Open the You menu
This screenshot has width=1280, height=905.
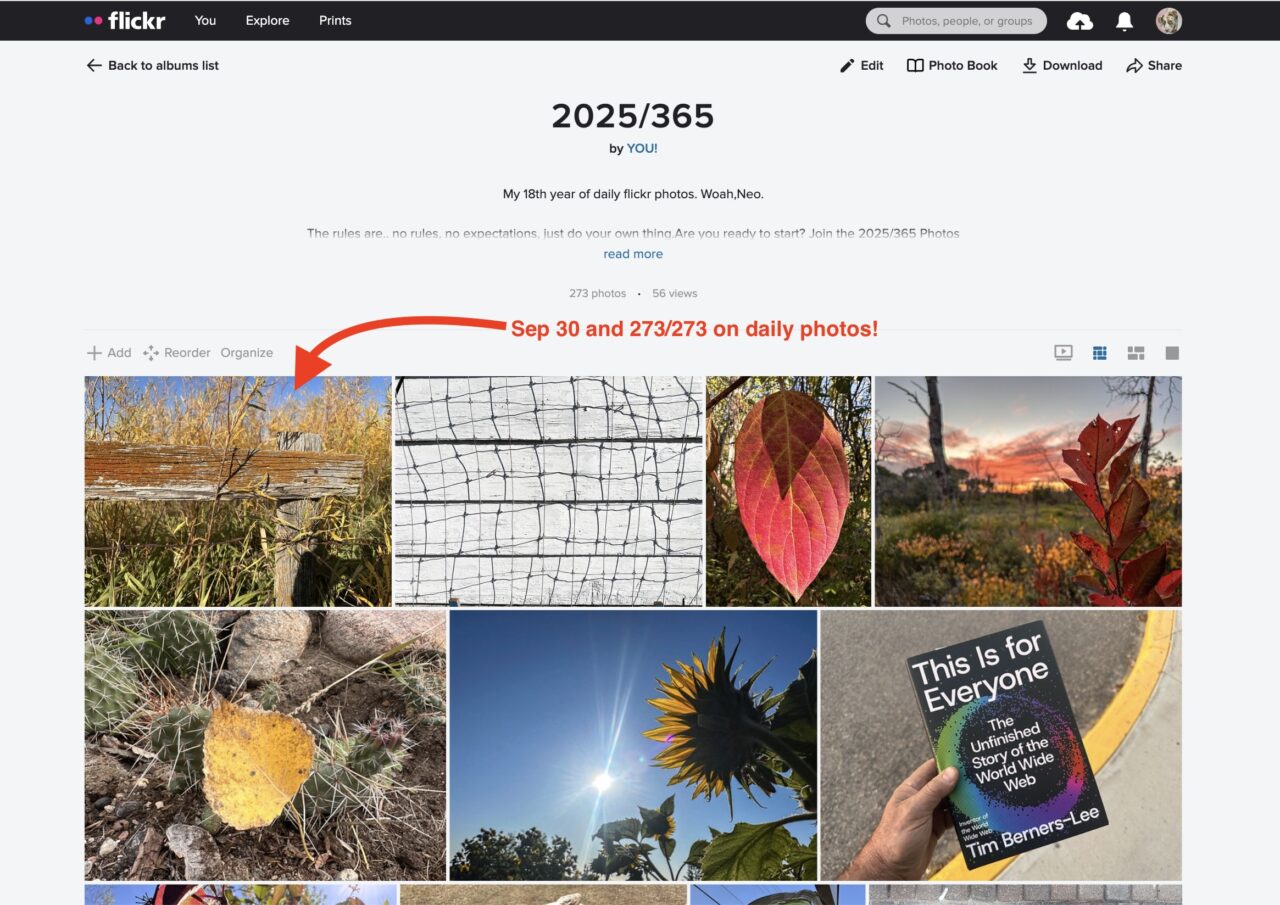tap(205, 20)
